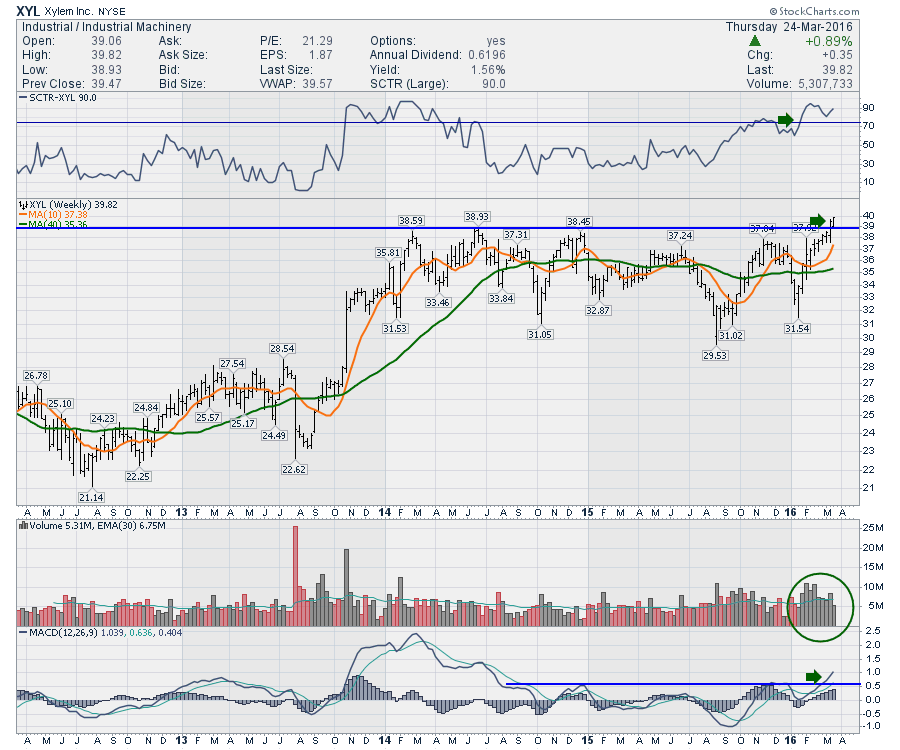Click the 90 label on SCTR axis
900x750 pixels.
click(x=868, y=108)
